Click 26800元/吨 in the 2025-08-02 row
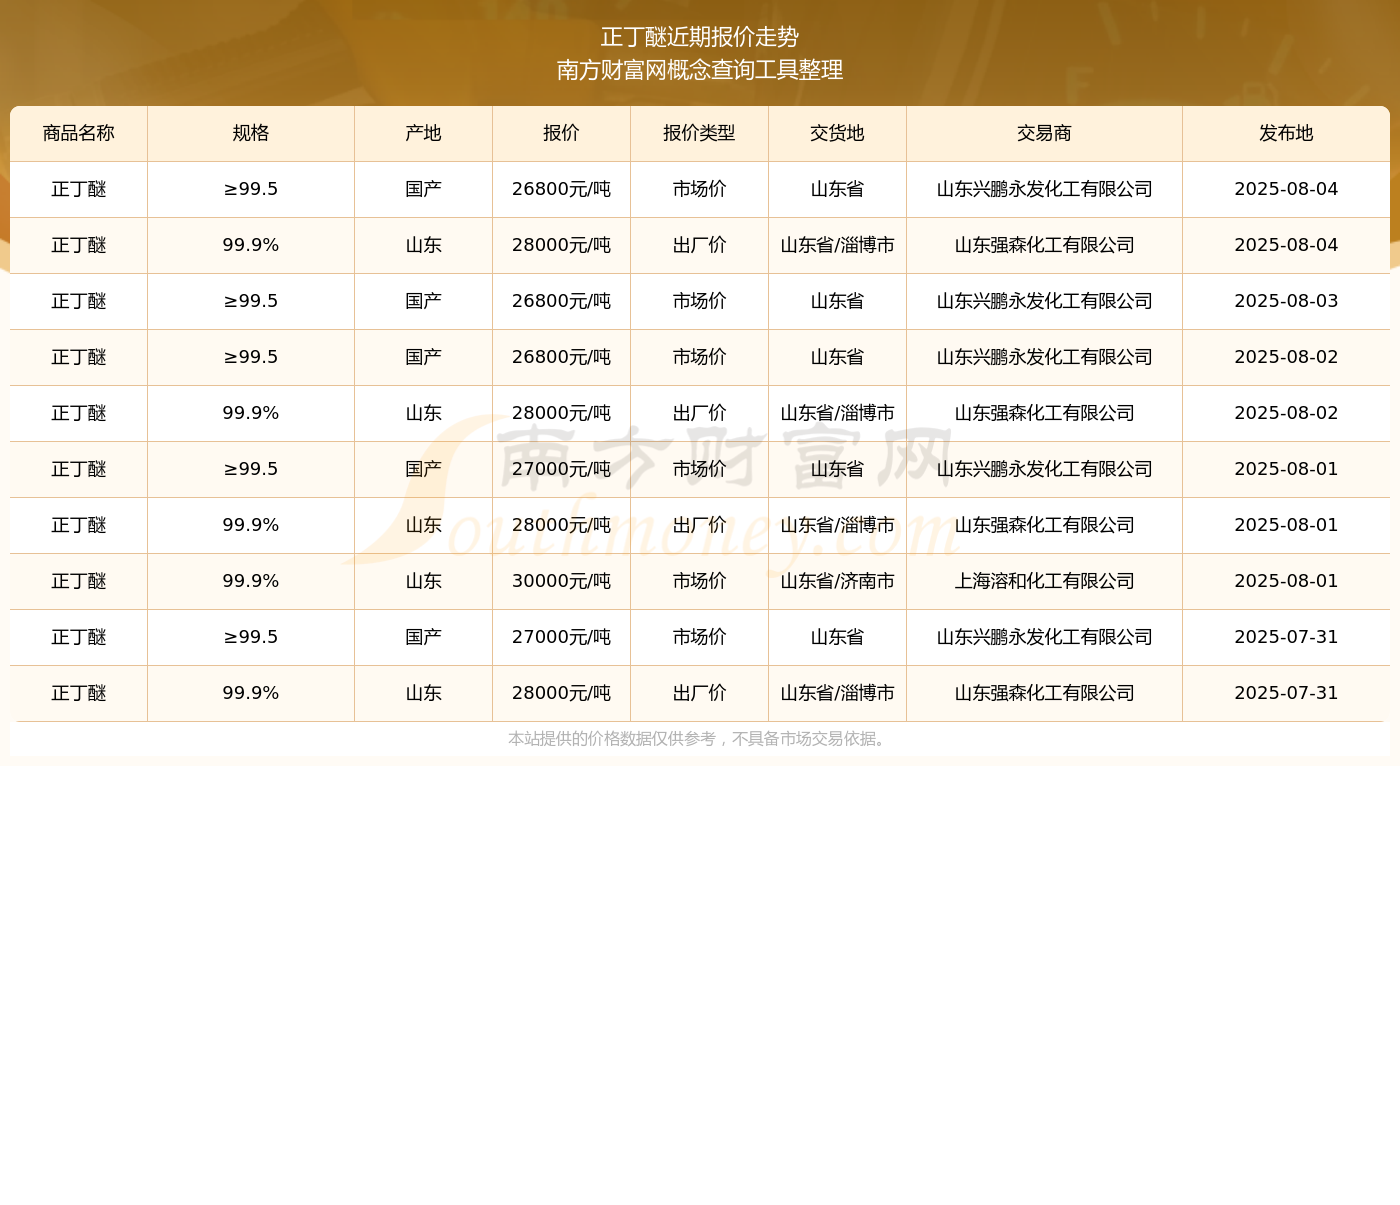The width and height of the screenshot is (1400, 1205). [561, 357]
